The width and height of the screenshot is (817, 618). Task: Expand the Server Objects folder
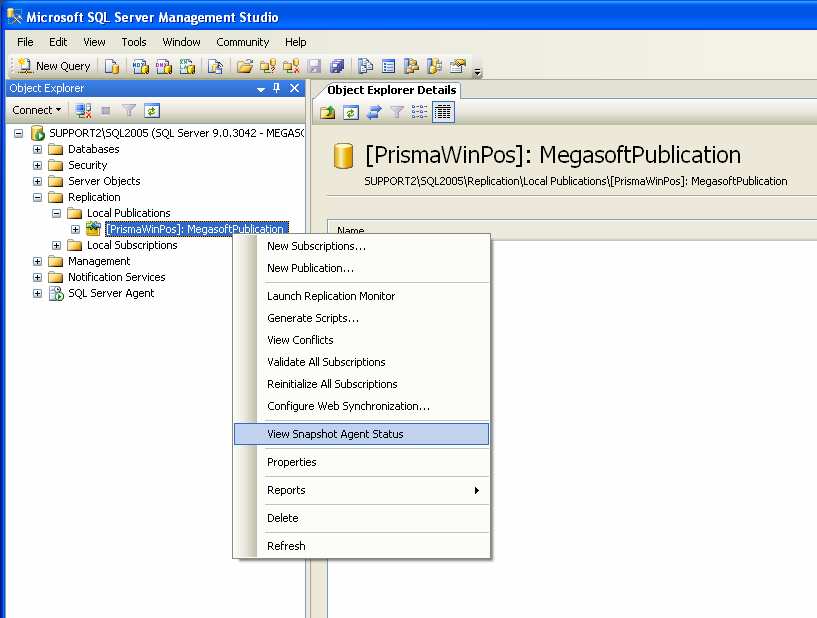38,181
